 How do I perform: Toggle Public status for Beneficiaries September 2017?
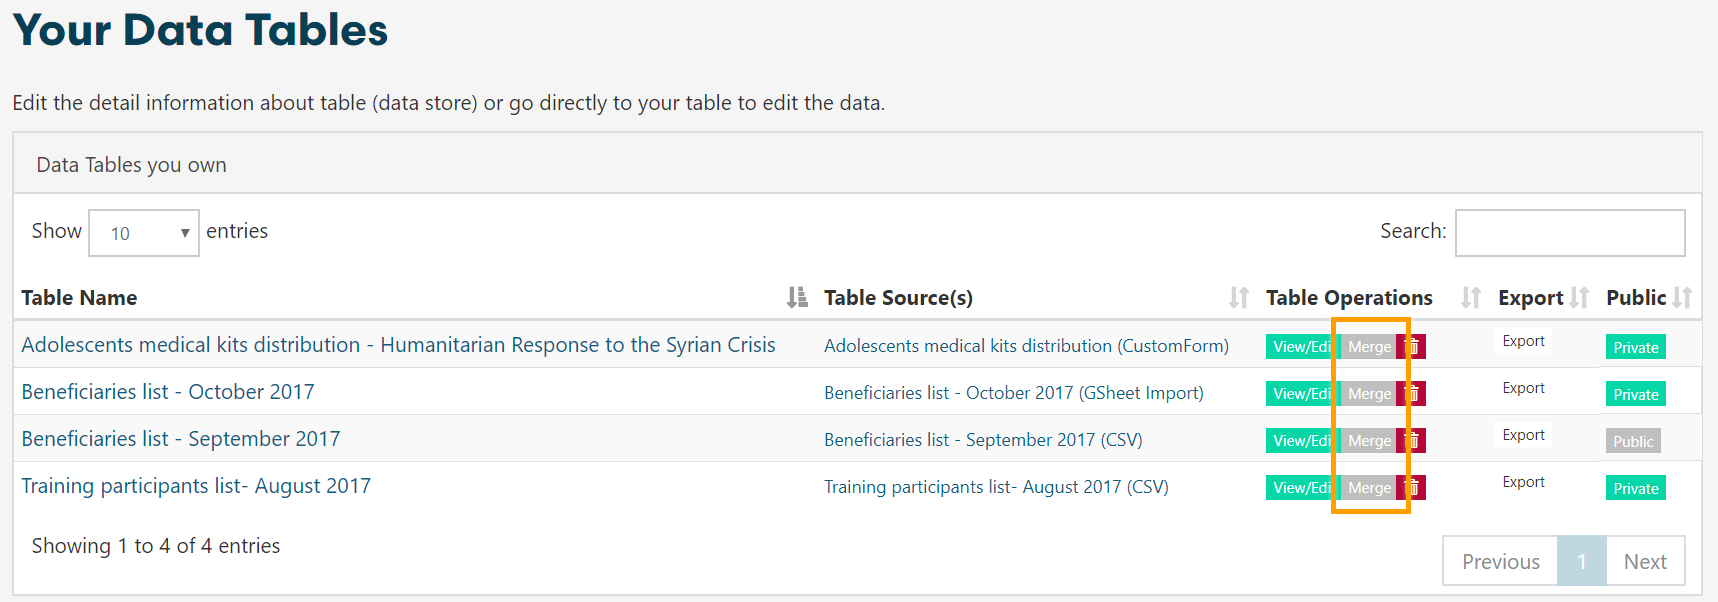1633,442
